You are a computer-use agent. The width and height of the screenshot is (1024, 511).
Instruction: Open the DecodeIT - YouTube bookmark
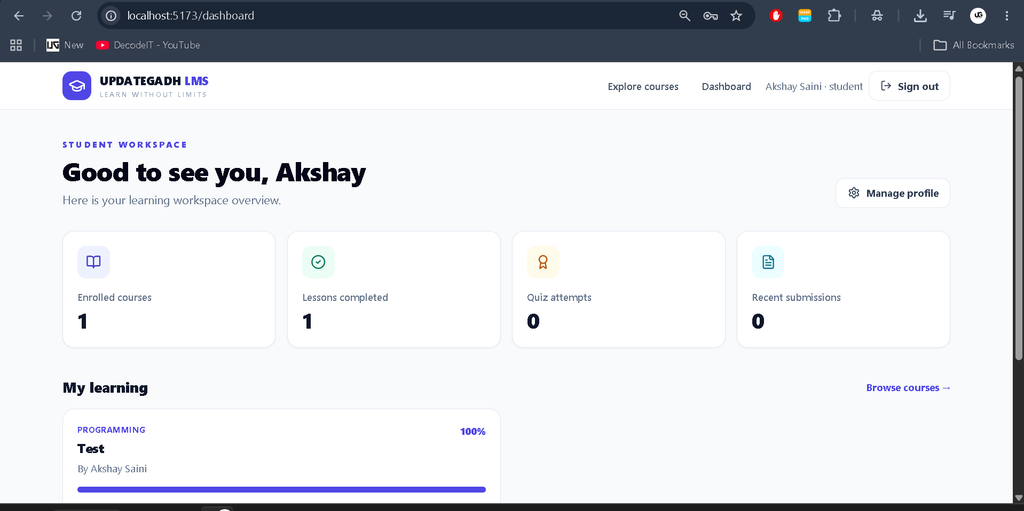click(148, 45)
